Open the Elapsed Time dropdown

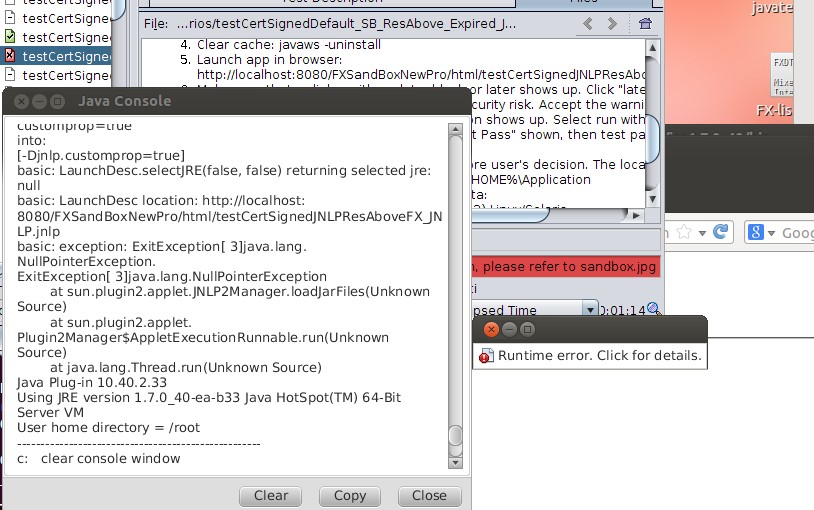coord(589,310)
